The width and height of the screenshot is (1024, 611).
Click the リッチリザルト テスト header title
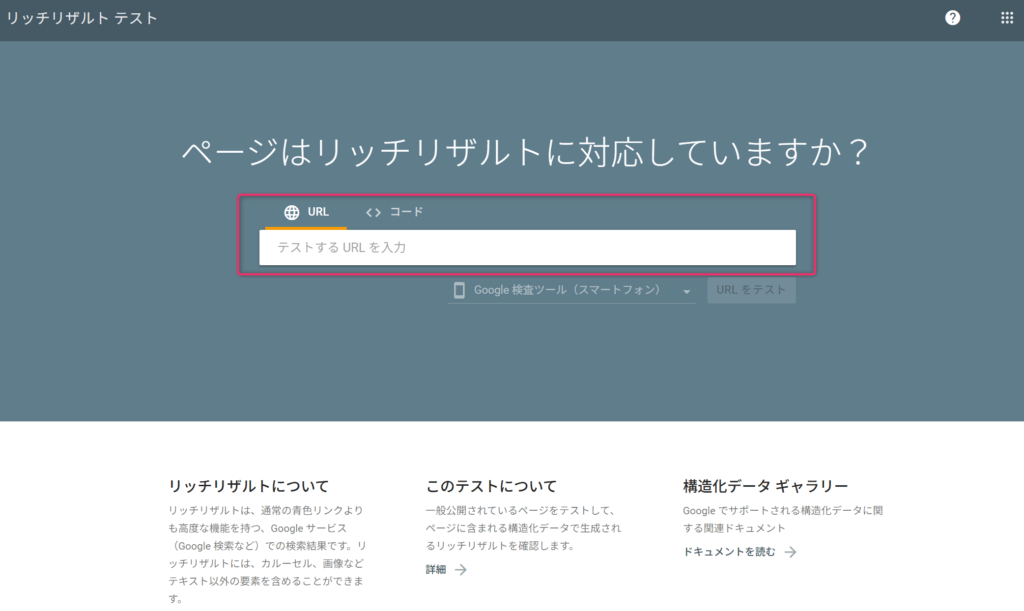(x=82, y=18)
